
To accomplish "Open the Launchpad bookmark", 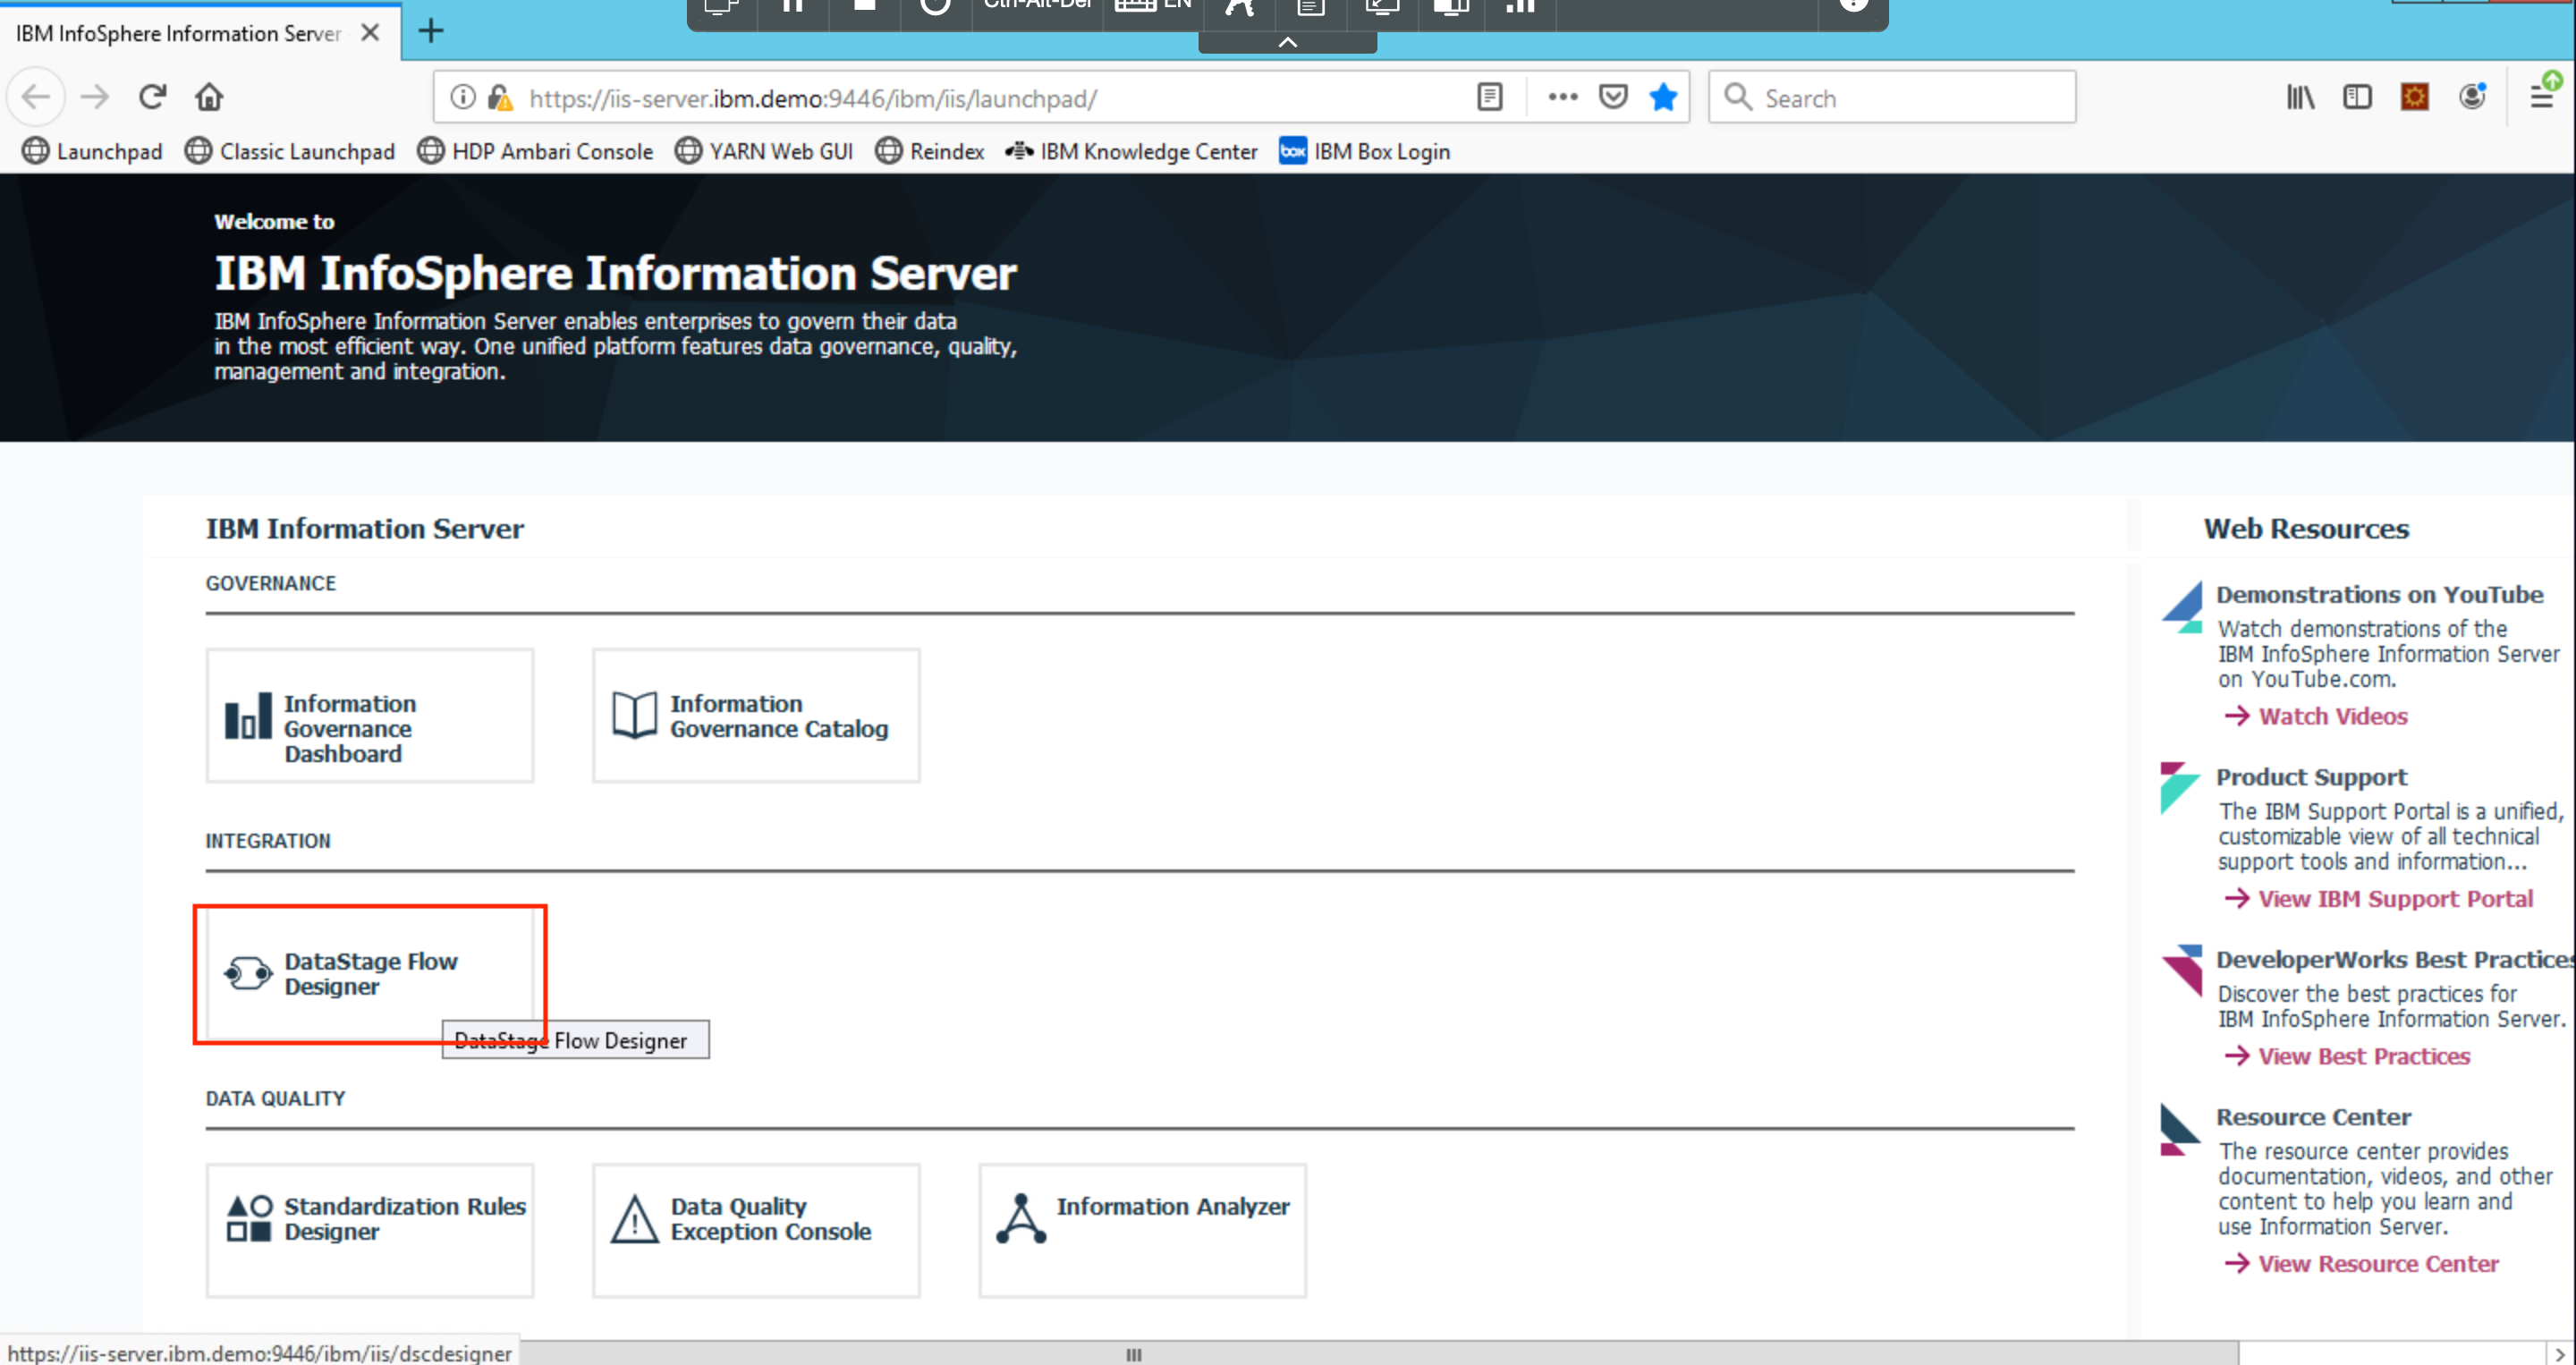I will [92, 151].
